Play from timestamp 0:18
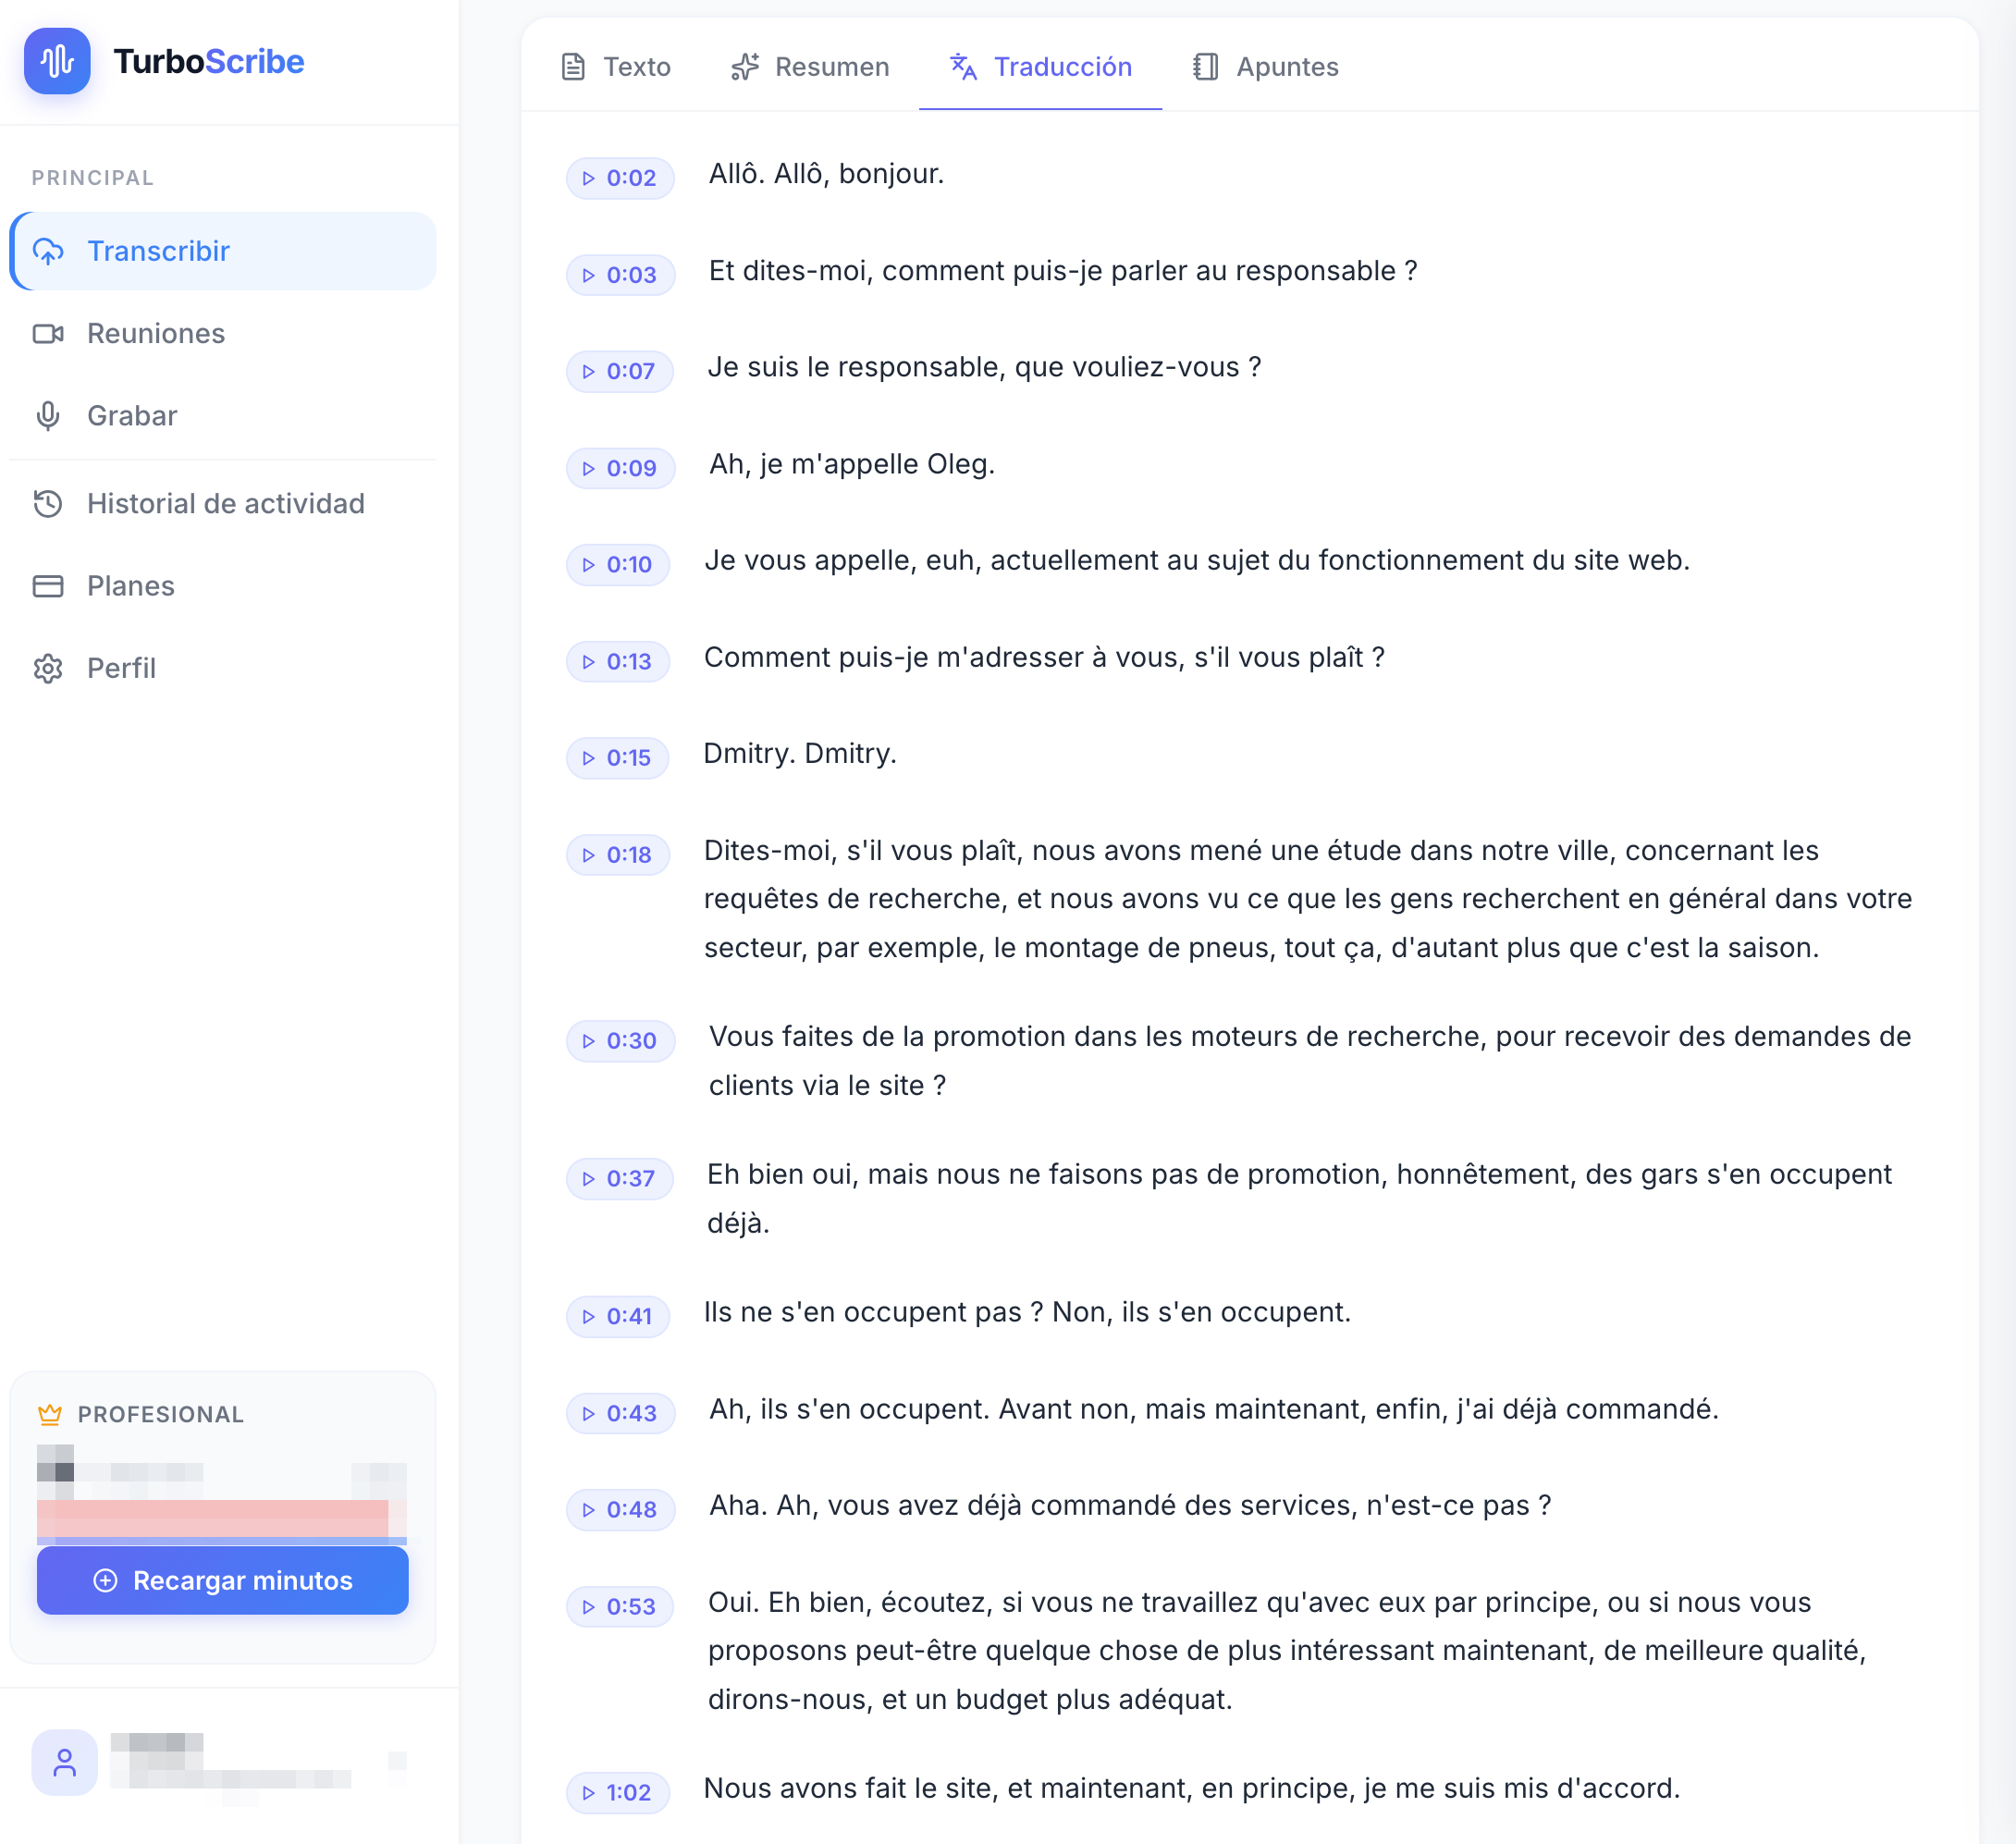2016x1844 pixels. [x=618, y=855]
